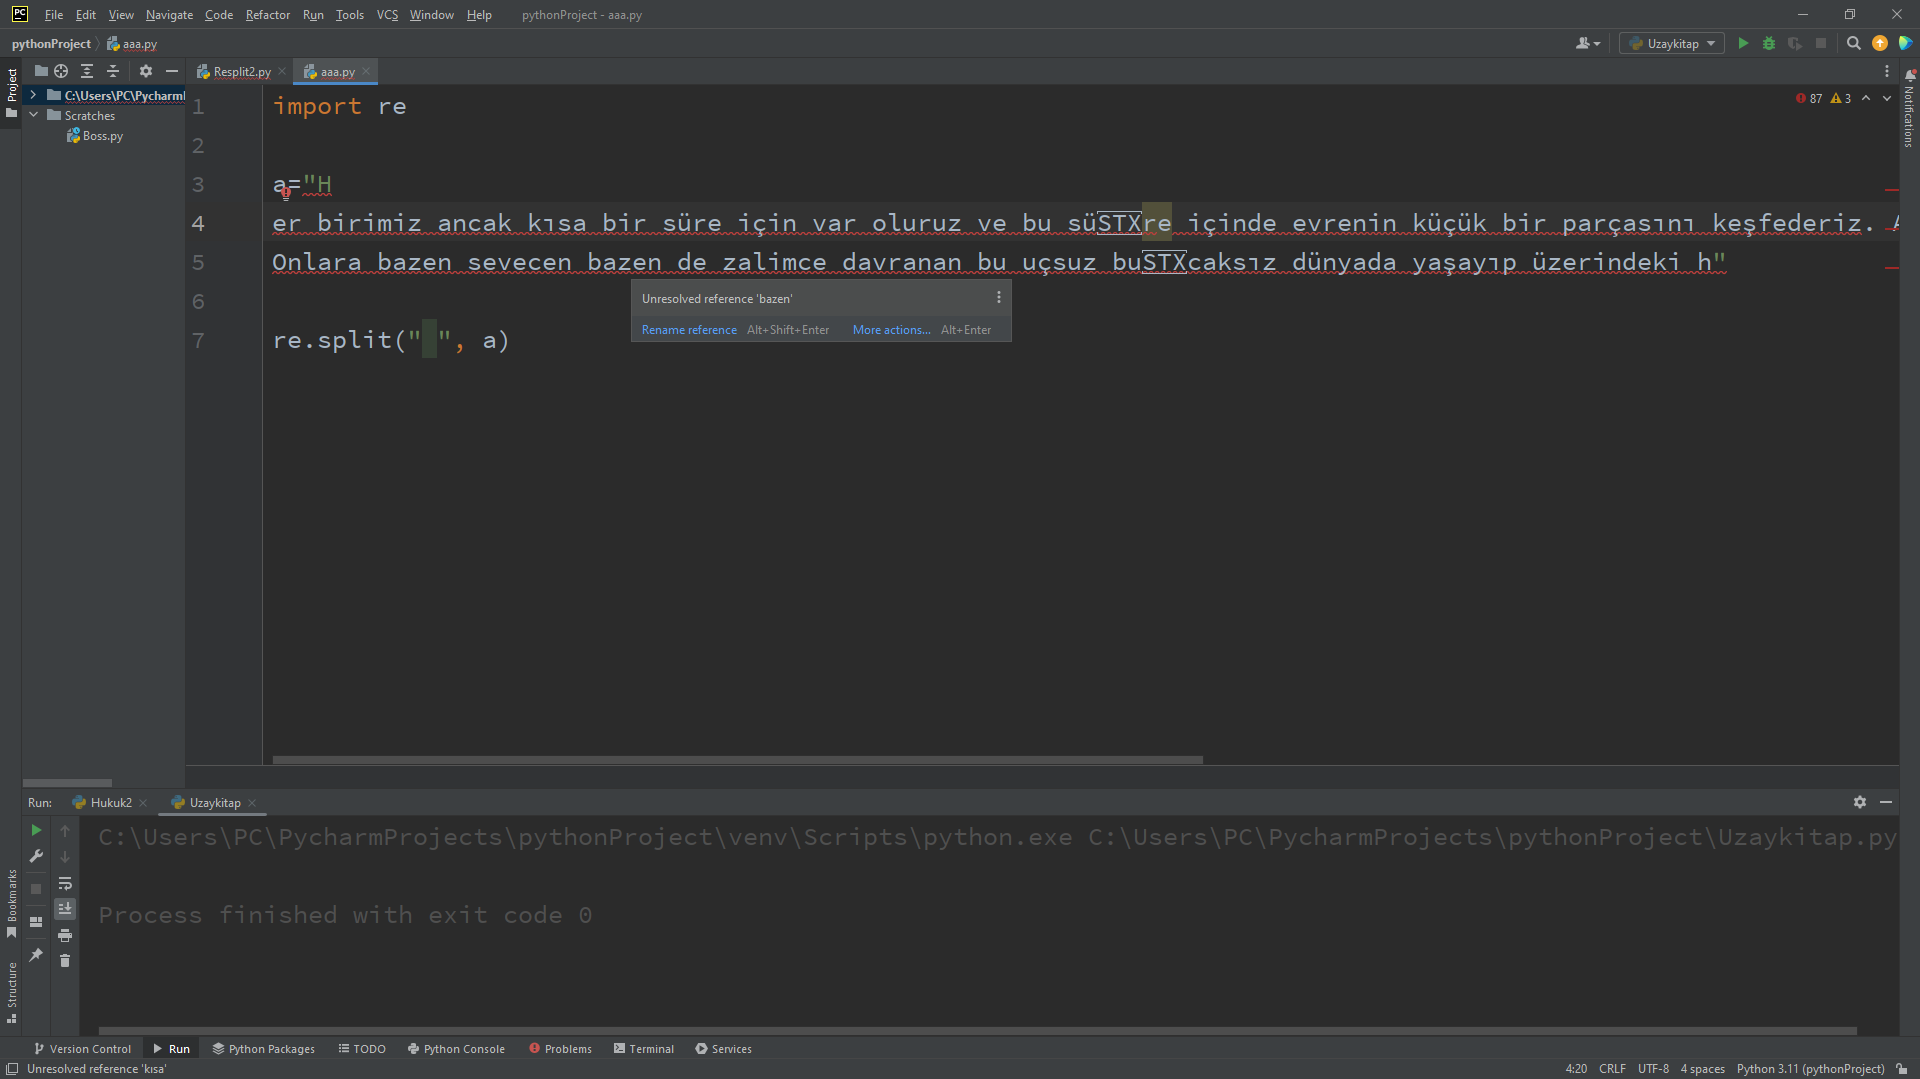Viewport: 1920px width, 1079px height.
Task: Run the Uzaykitap configuration with green play icon
Action: tap(1743, 44)
